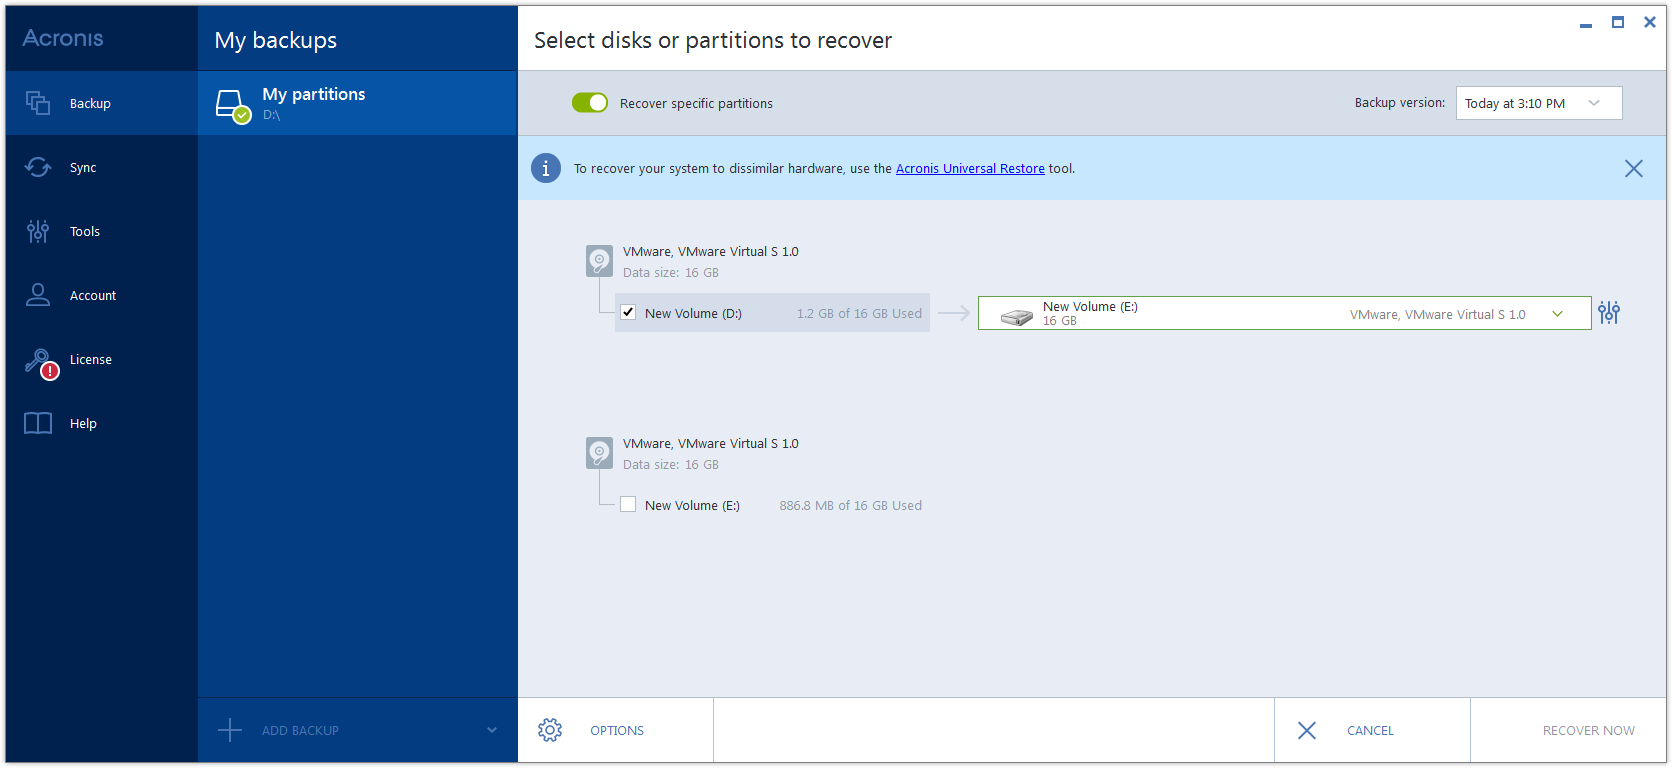
Task: Expand the Add Backup dropdown arrow
Action: [x=491, y=730]
